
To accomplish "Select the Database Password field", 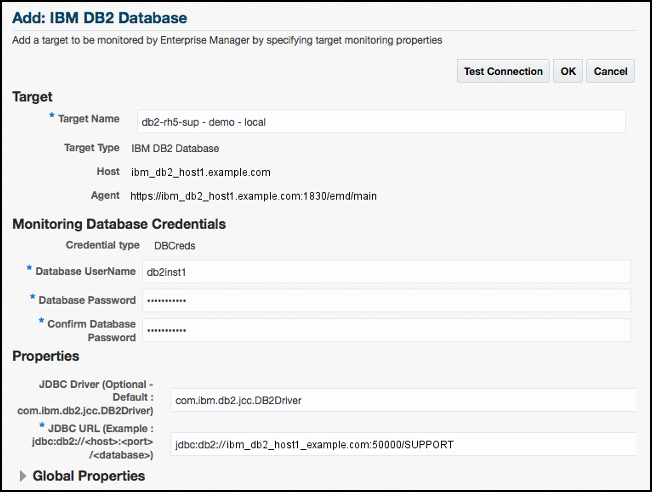I will (x=386, y=300).
